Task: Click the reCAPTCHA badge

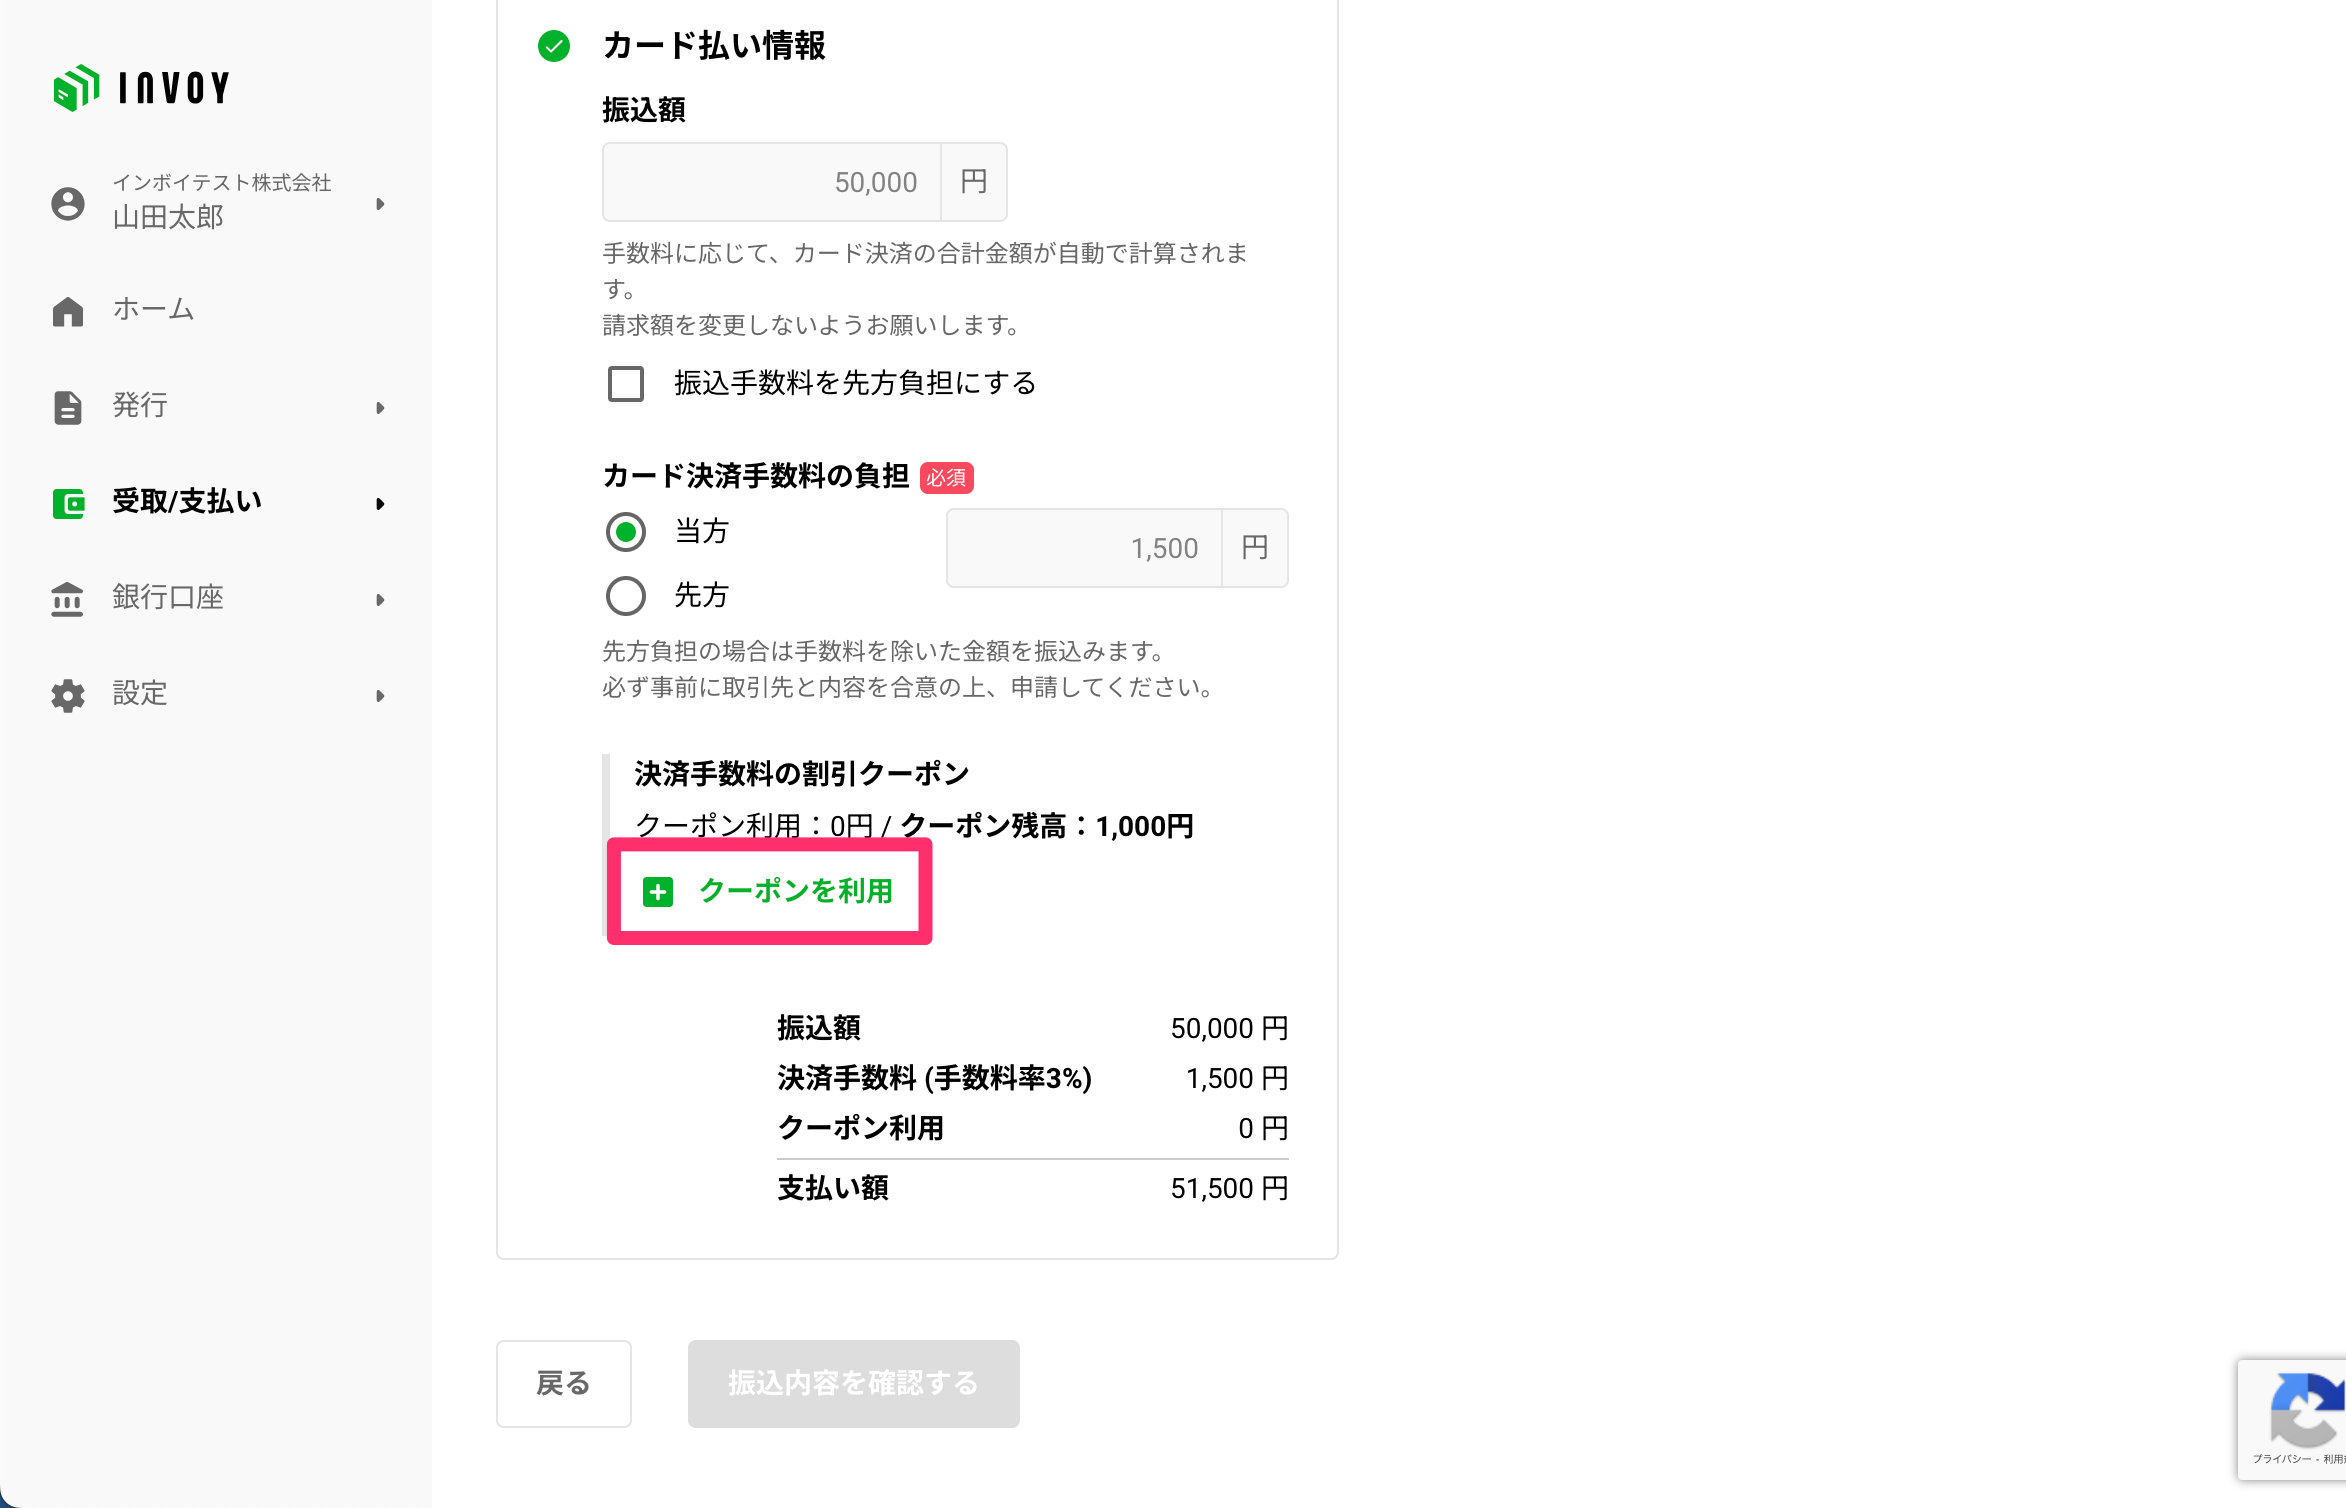Action: point(2292,1419)
